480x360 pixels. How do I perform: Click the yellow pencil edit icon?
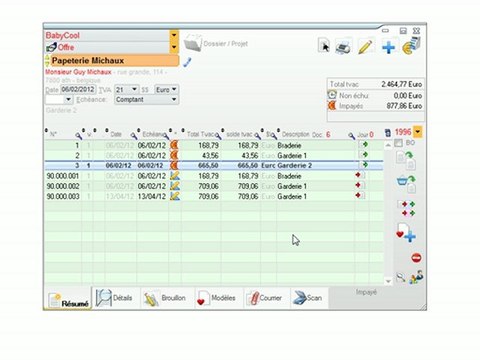pos(365,47)
